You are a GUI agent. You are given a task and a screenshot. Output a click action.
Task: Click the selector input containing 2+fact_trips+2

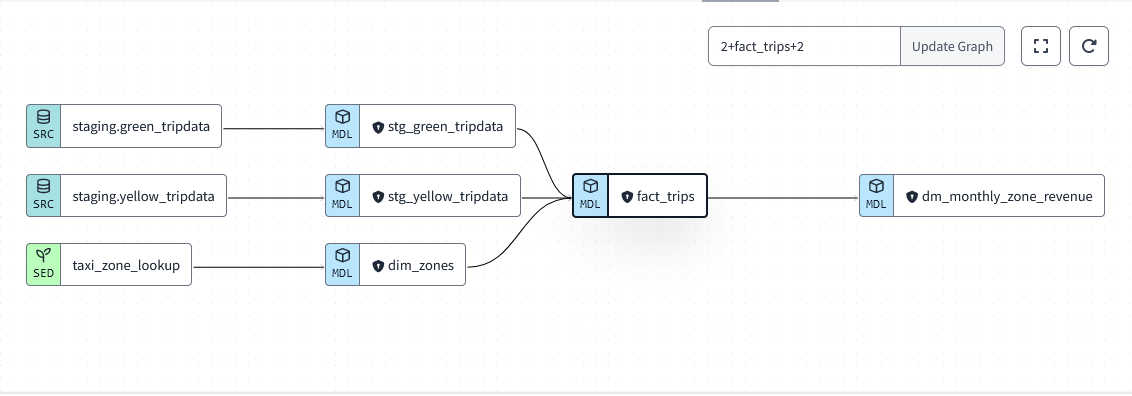pyautogui.click(x=804, y=46)
